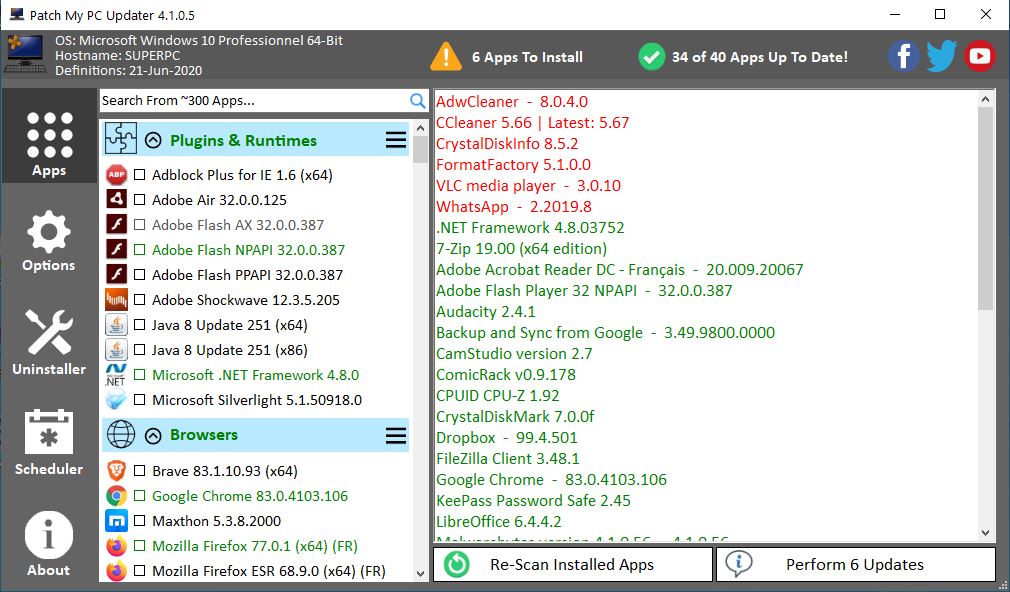Click Re-Scan Installed Apps button

[x=573, y=564]
